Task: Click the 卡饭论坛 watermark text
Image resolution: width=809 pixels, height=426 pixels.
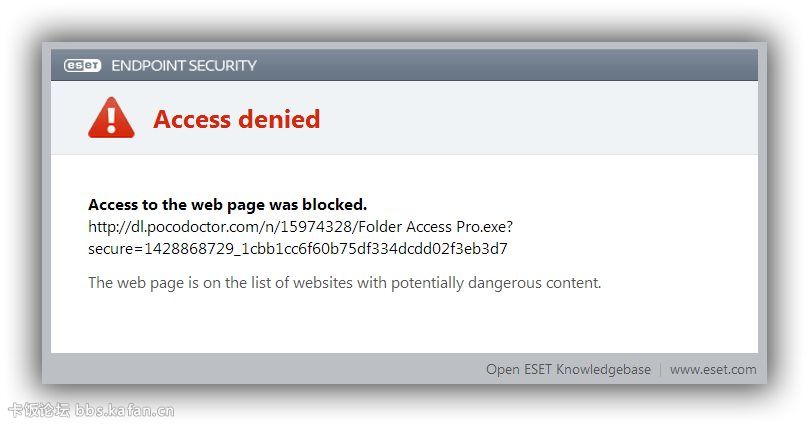Action: click(x=39, y=409)
